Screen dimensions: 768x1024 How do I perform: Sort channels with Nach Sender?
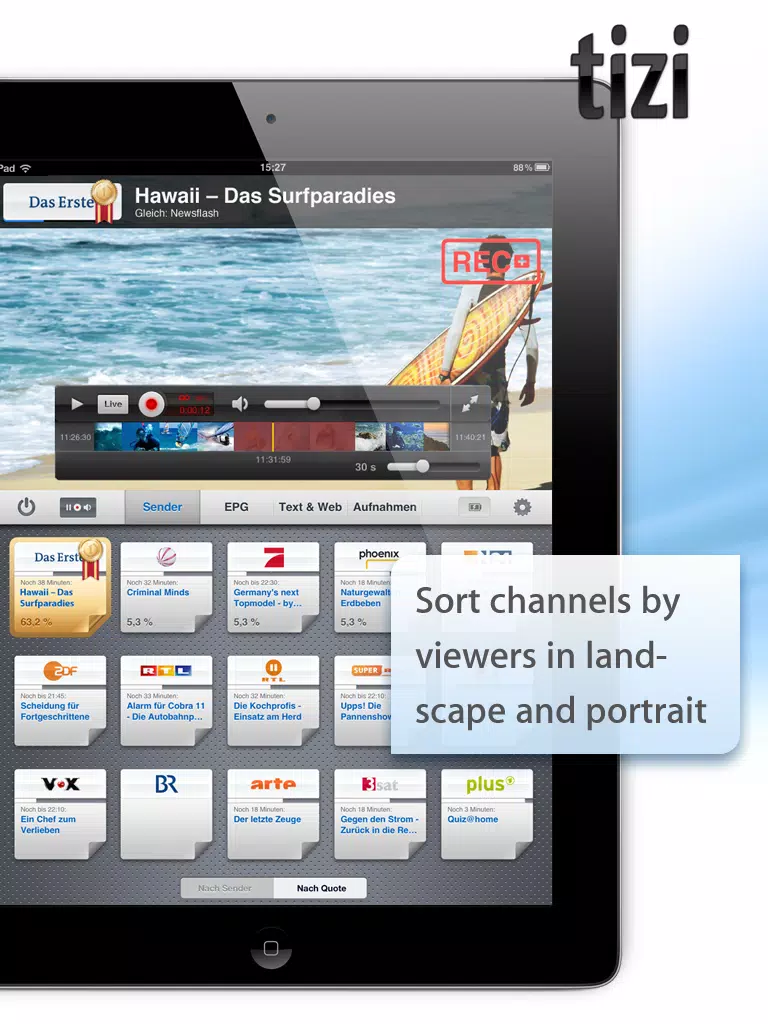227,888
